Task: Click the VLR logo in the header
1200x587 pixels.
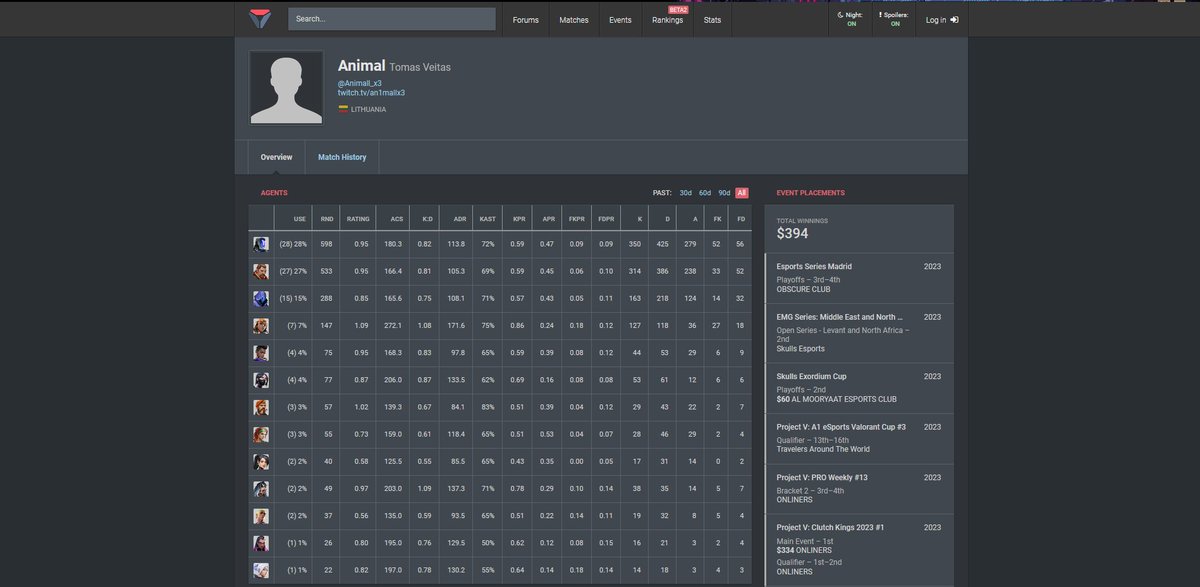Action: click(259, 19)
